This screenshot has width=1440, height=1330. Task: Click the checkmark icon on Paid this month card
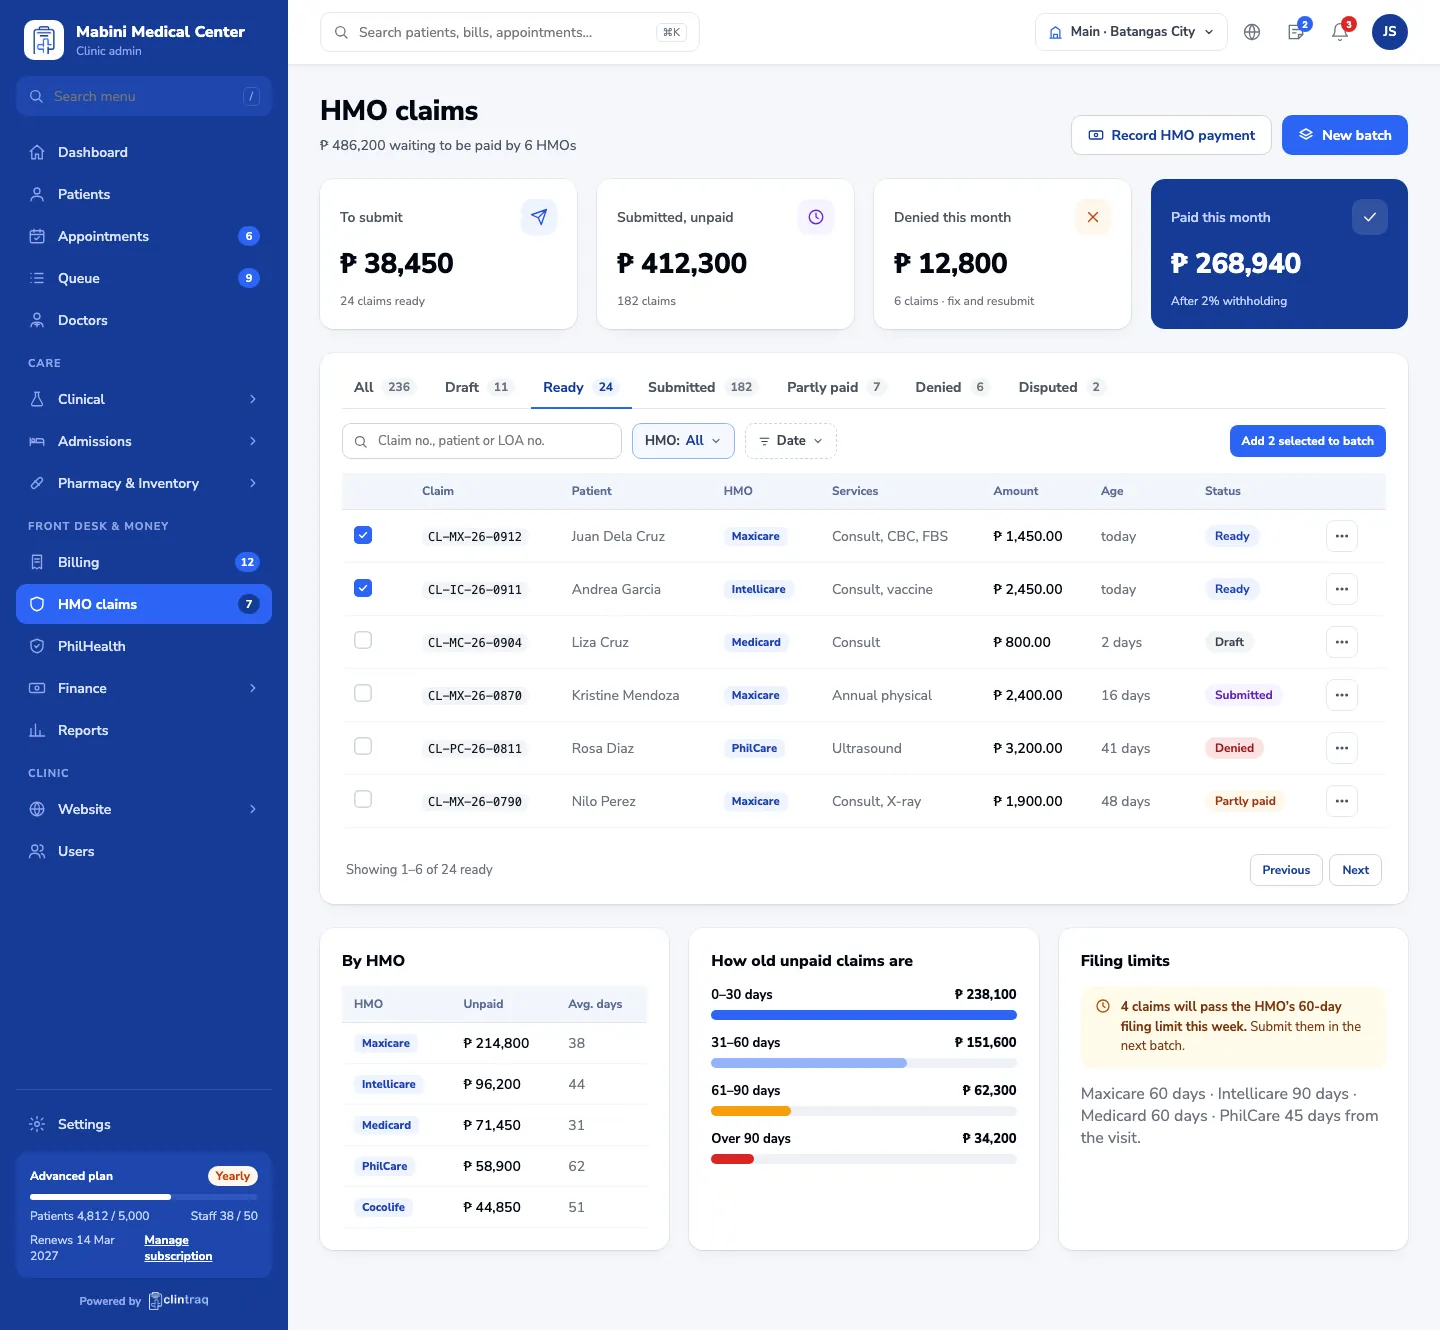point(1370,217)
